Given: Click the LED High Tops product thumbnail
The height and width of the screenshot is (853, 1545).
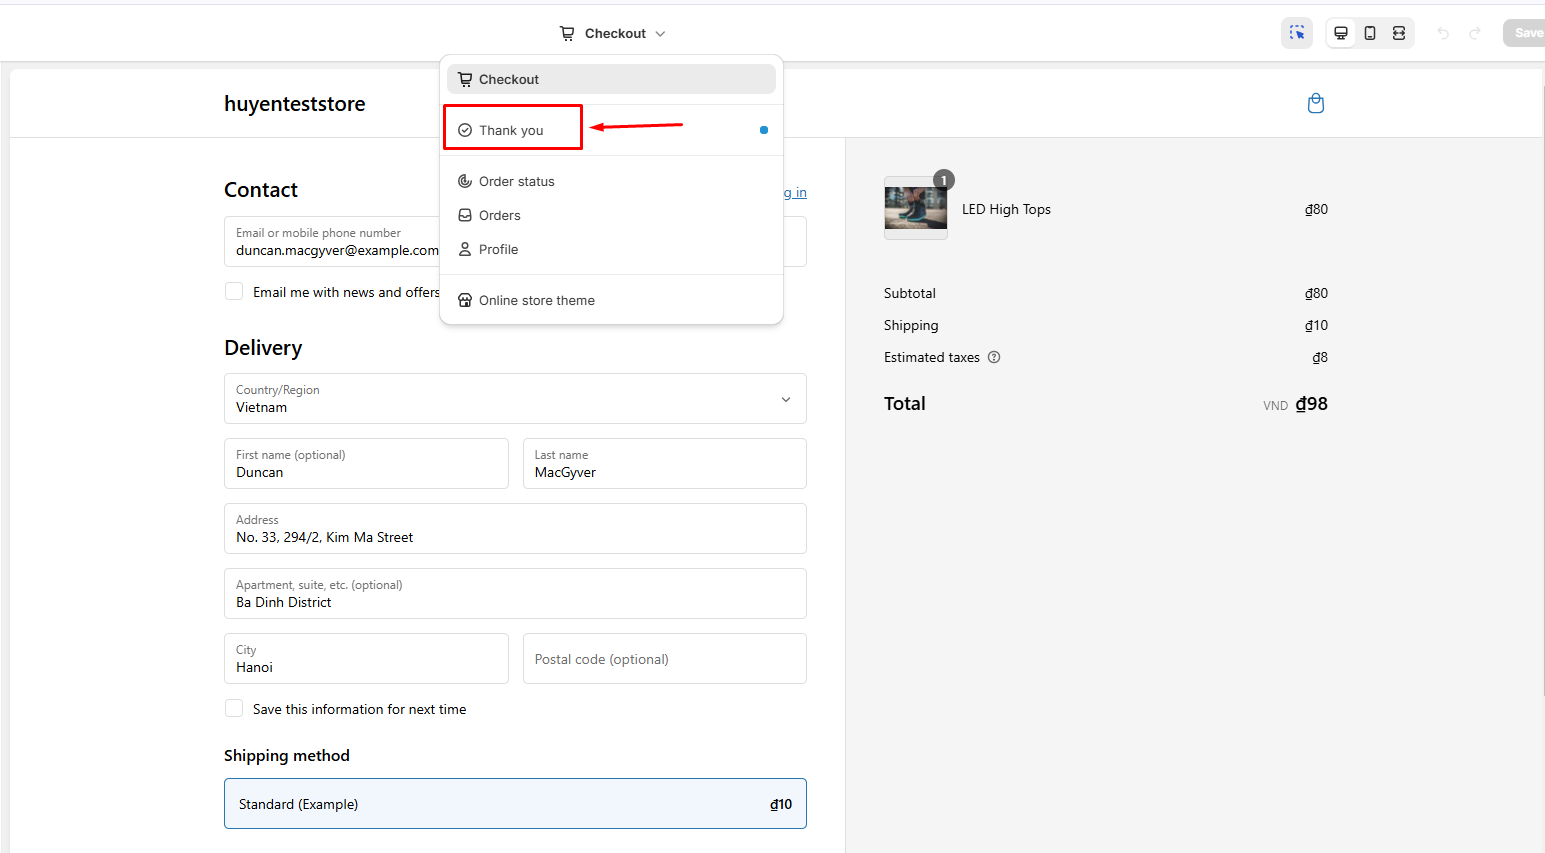Looking at the screenshot, I should tap(915, 208).
